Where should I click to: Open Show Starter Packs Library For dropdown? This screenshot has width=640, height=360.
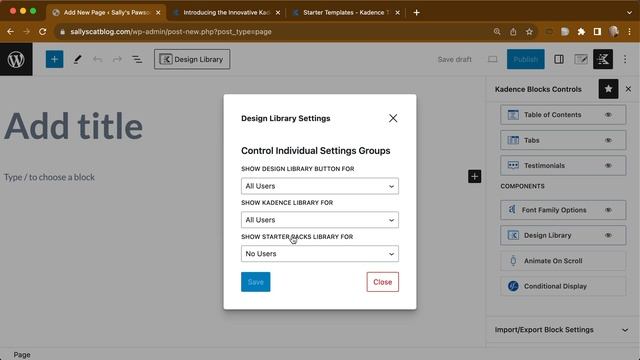320,254
